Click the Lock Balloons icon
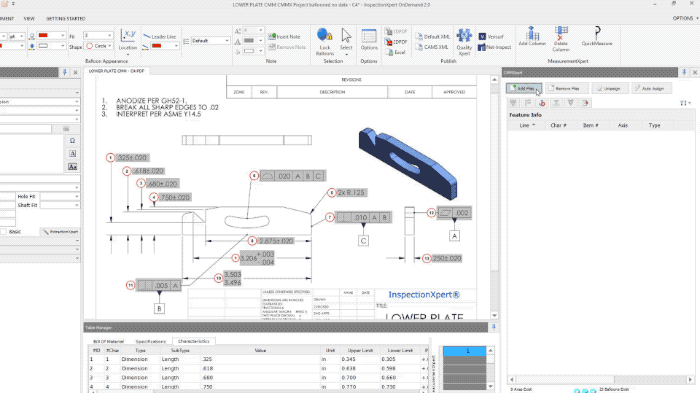This screenshot has height=393, width=700. pos(325,35)
